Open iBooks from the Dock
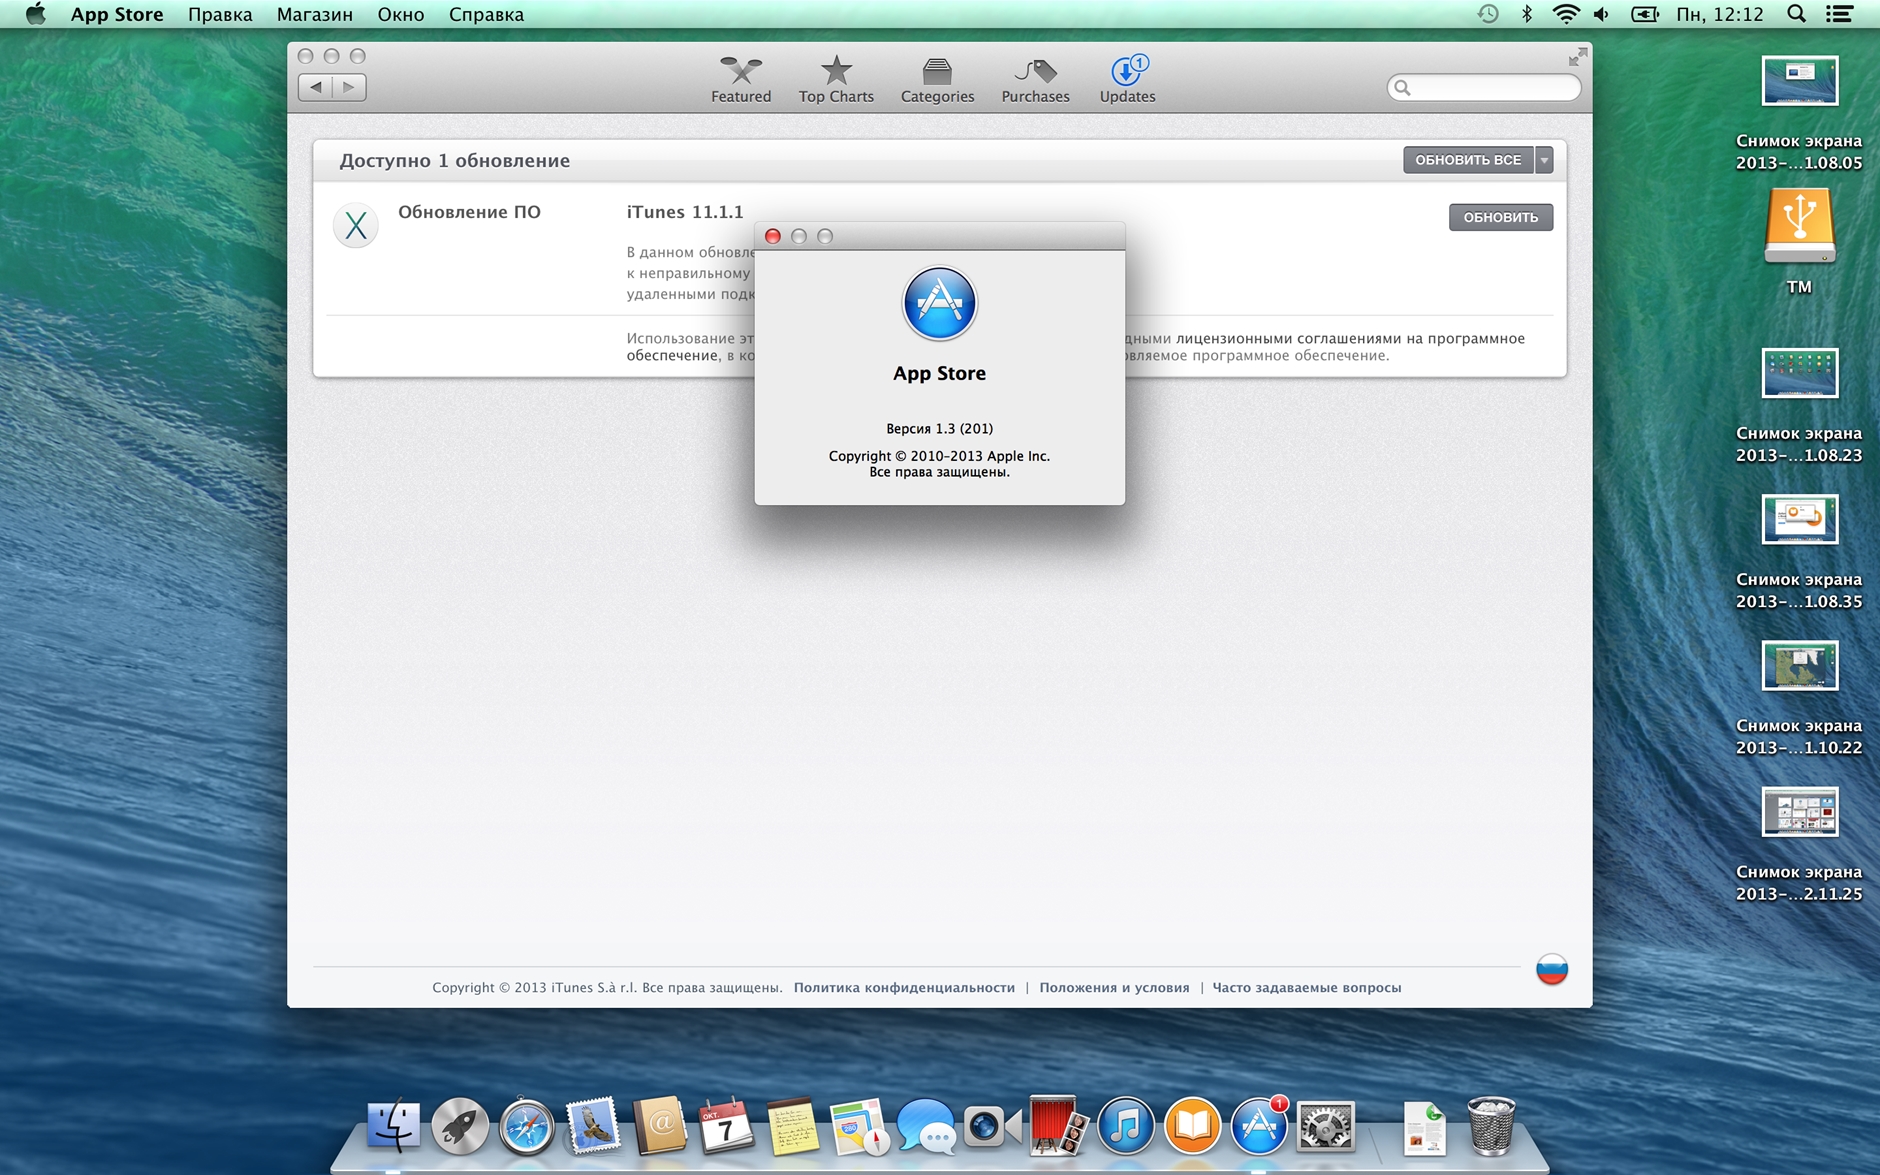The height and width of the screenshot is (1175, 1880). click(1192, 1127)
